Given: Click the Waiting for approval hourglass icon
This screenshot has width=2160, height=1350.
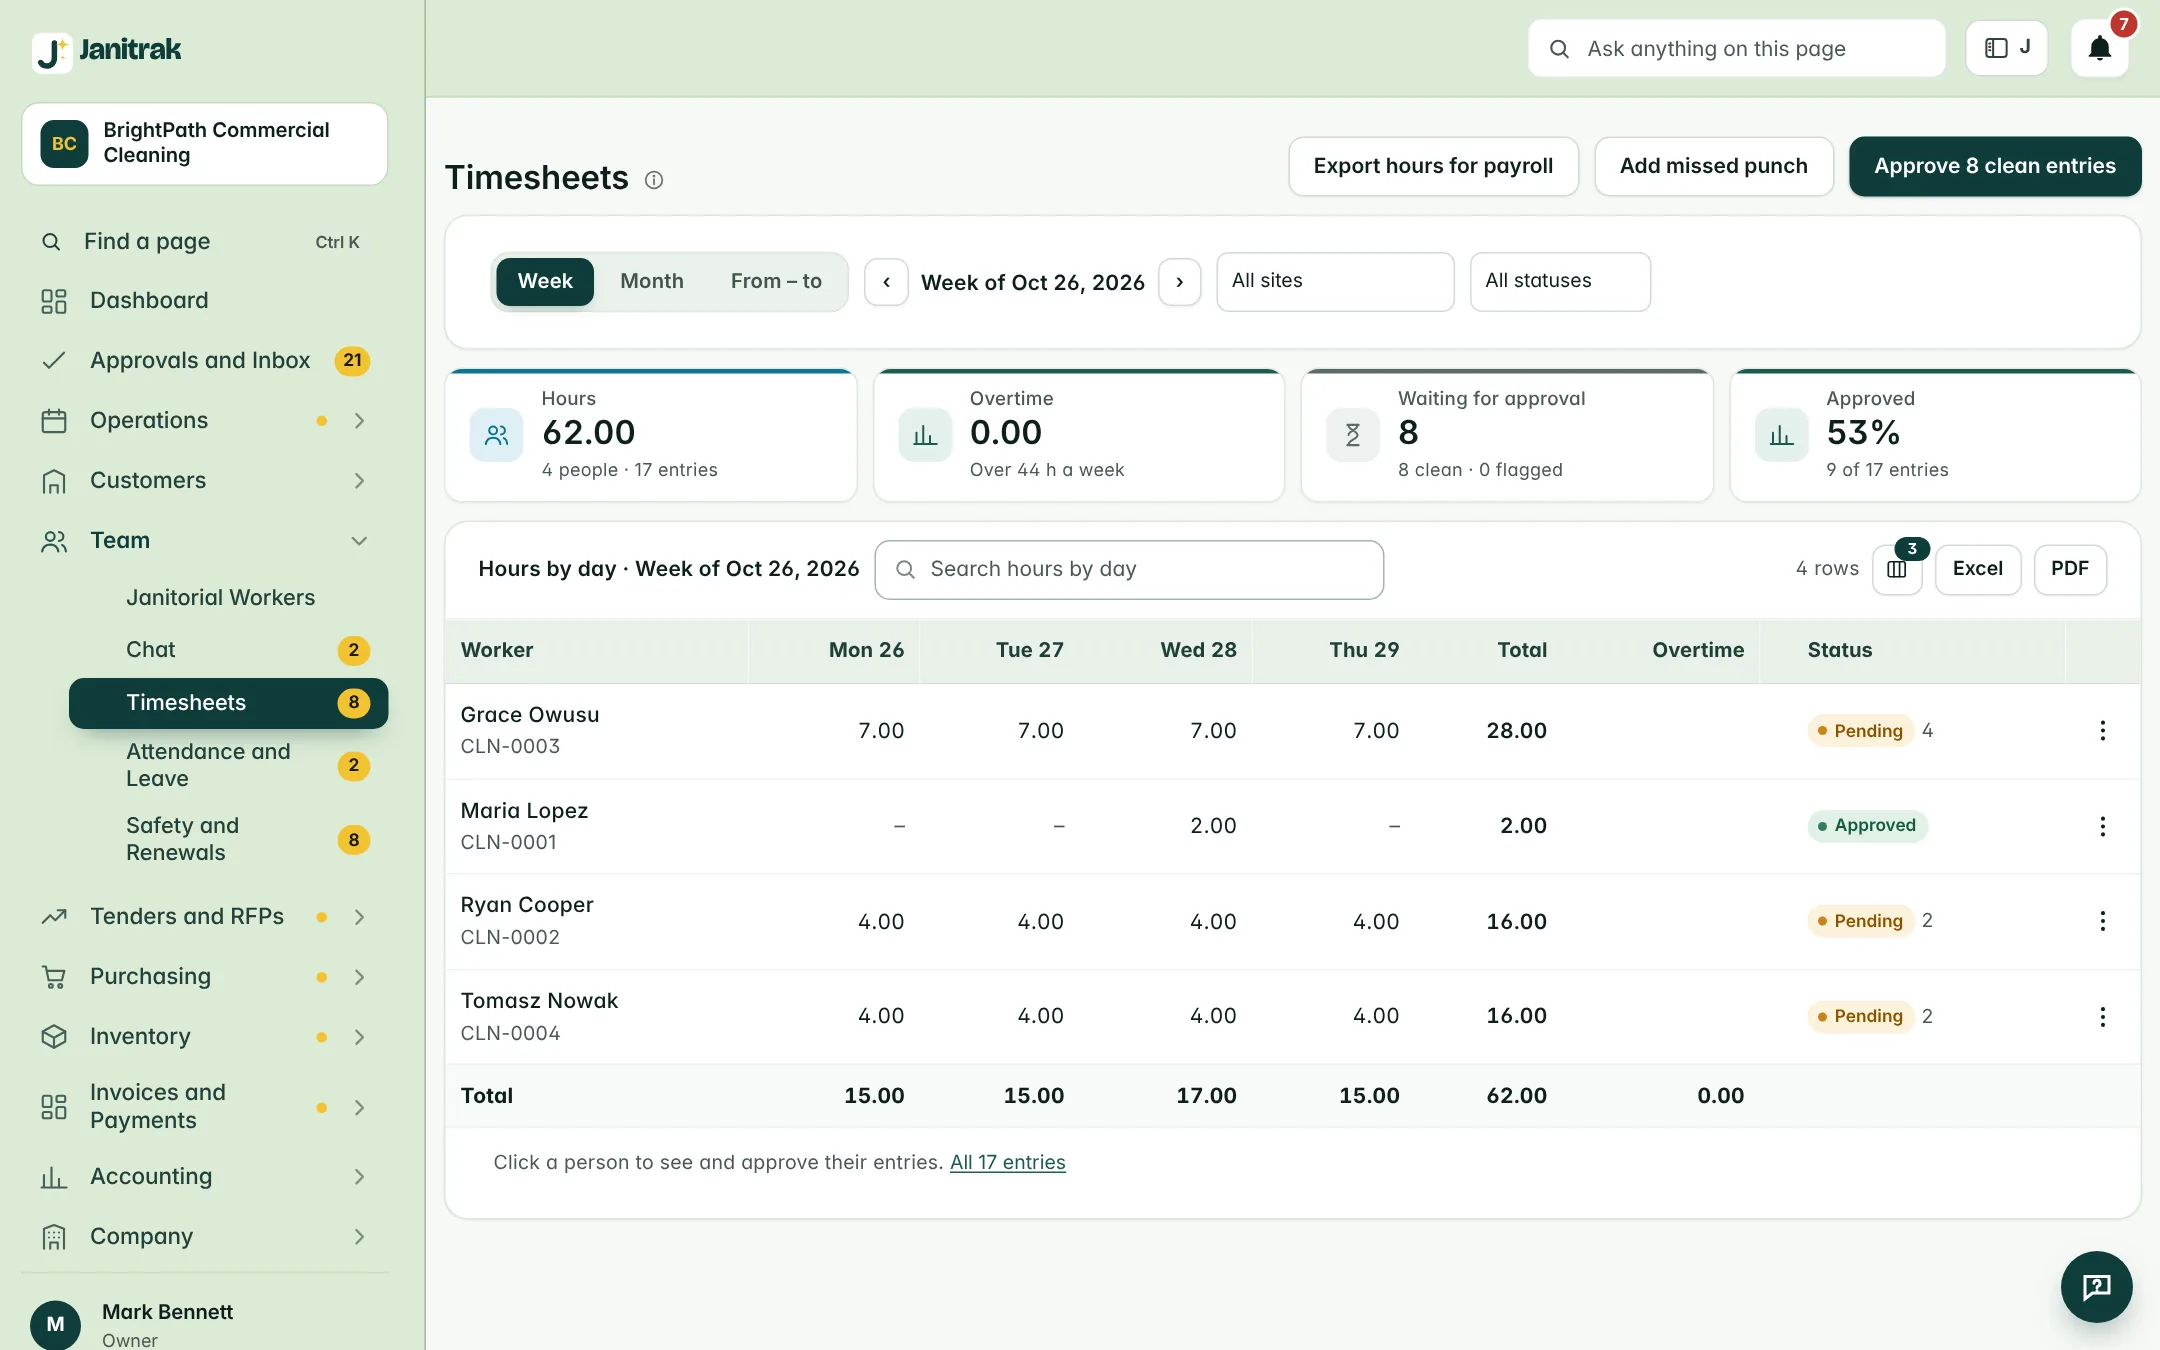Looking at the screenshot, I should coord(1352,435).
